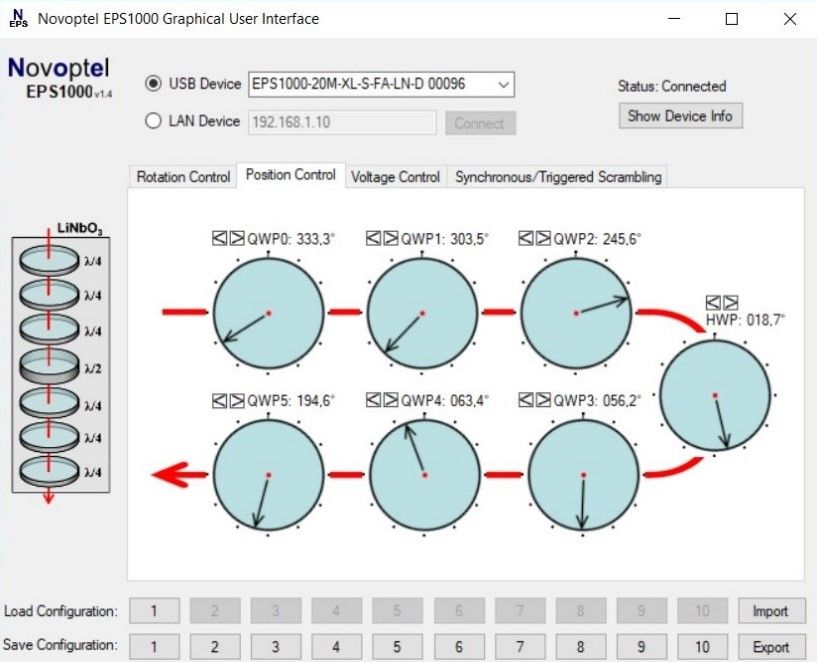Click the QWP0 increase (right arrow) button
Viewport: 817px width, 662px height.
point(237,239)
